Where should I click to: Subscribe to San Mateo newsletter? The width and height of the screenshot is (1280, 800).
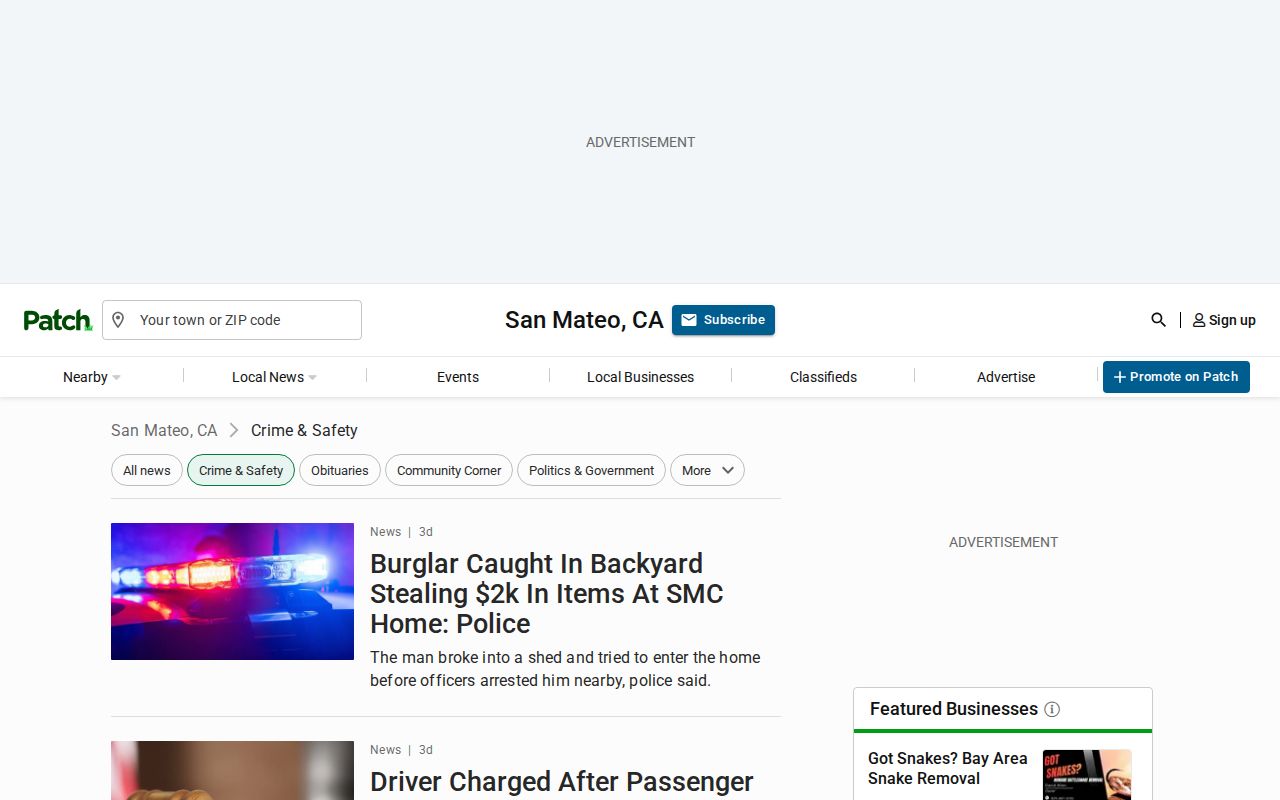pyautogui.click(x=723, y=320)
